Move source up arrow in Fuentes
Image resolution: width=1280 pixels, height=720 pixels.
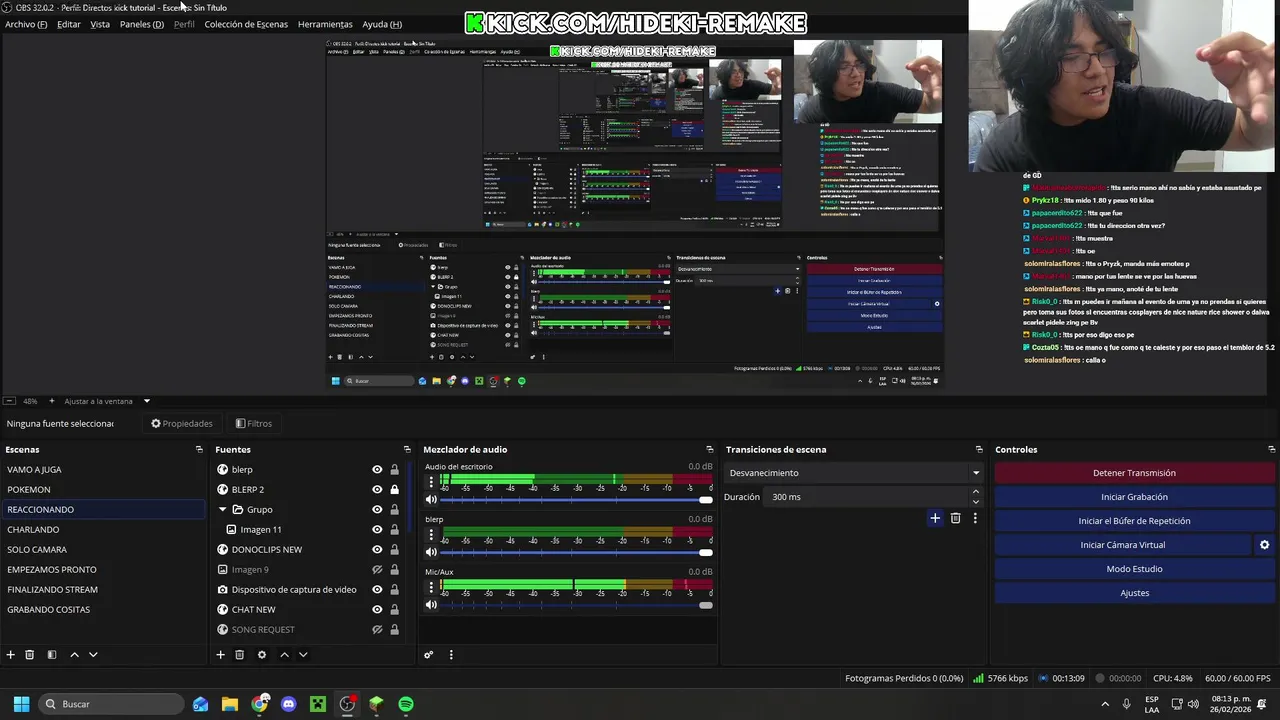tap(284, 655)
